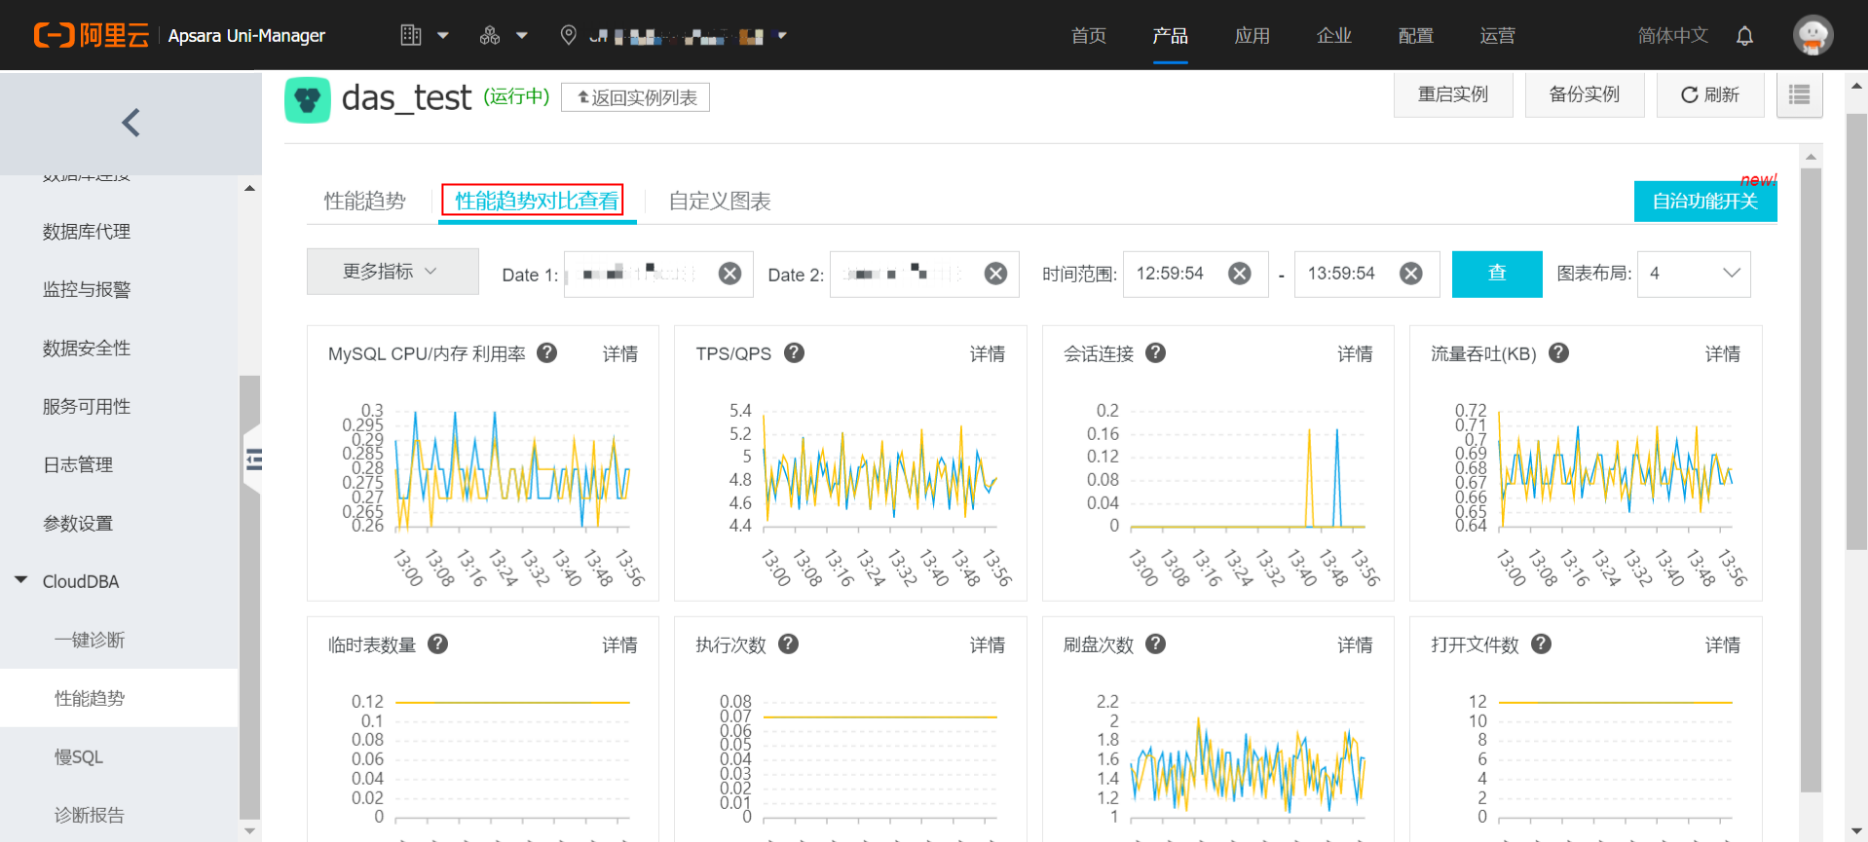
Task: Click the blue 查 query button
Action: coord(1497,274)
